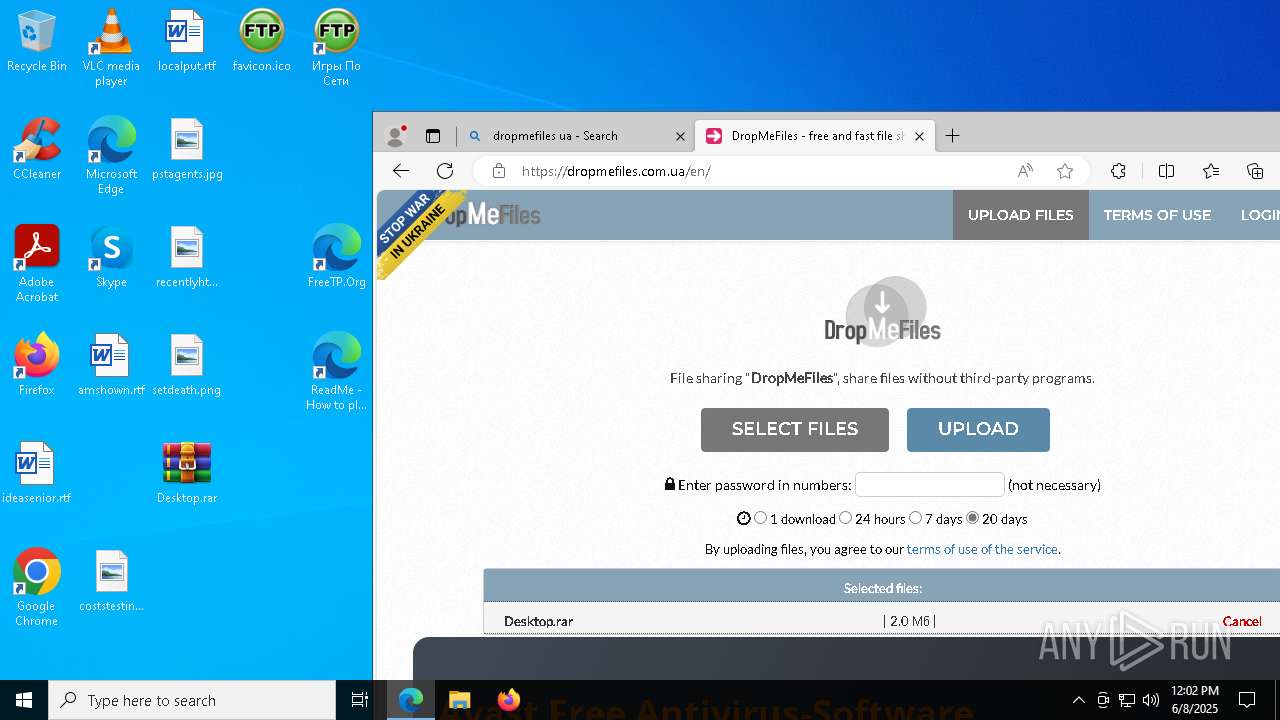Select the 1 download option
This screenshot has width=1280, height=720.
pyautogui.click(x=761, y=518)
